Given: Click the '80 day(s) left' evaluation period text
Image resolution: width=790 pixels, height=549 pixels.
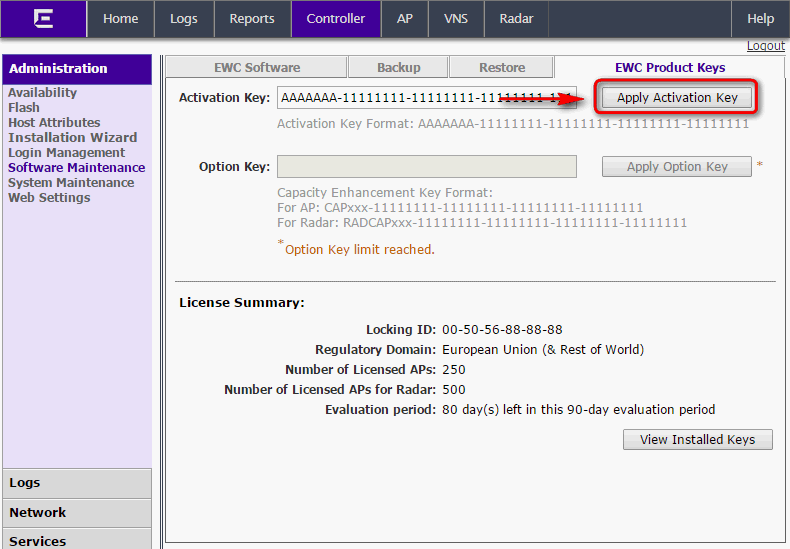Looking at the screenshot, I should (578, 410).
